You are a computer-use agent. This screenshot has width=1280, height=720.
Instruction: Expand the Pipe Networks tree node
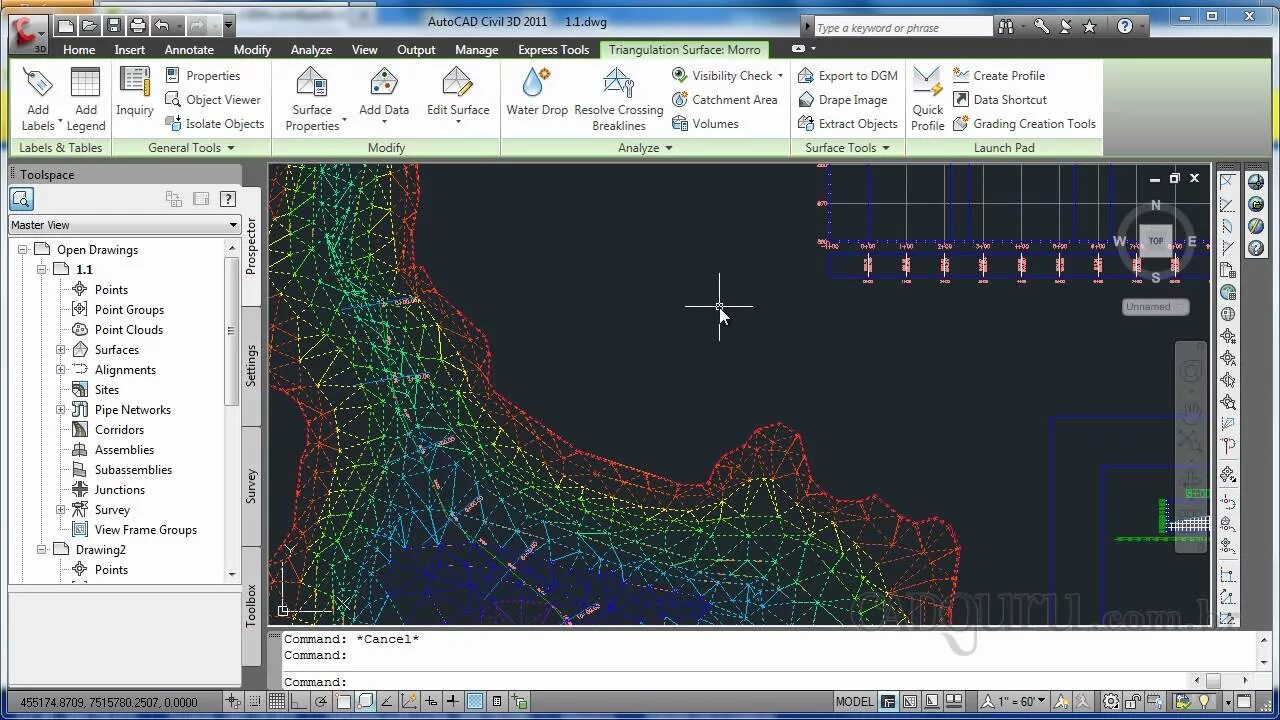point(61,410)
